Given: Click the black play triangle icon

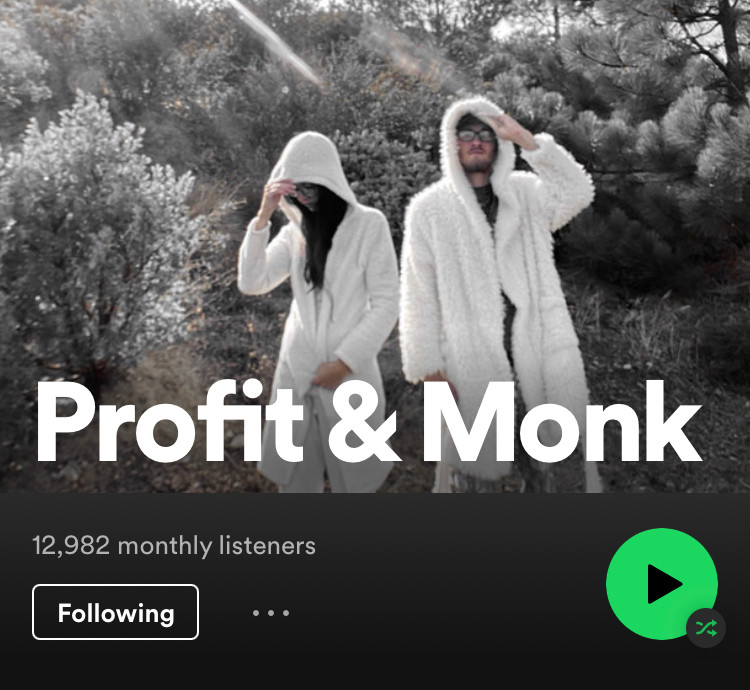Looking at the screenshot, I should click(665, 584).
